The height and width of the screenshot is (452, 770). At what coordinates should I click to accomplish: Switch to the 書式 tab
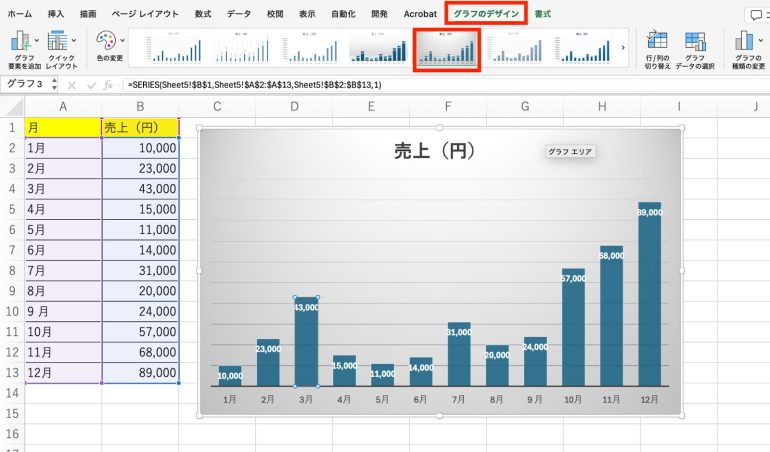click(543, 14)
